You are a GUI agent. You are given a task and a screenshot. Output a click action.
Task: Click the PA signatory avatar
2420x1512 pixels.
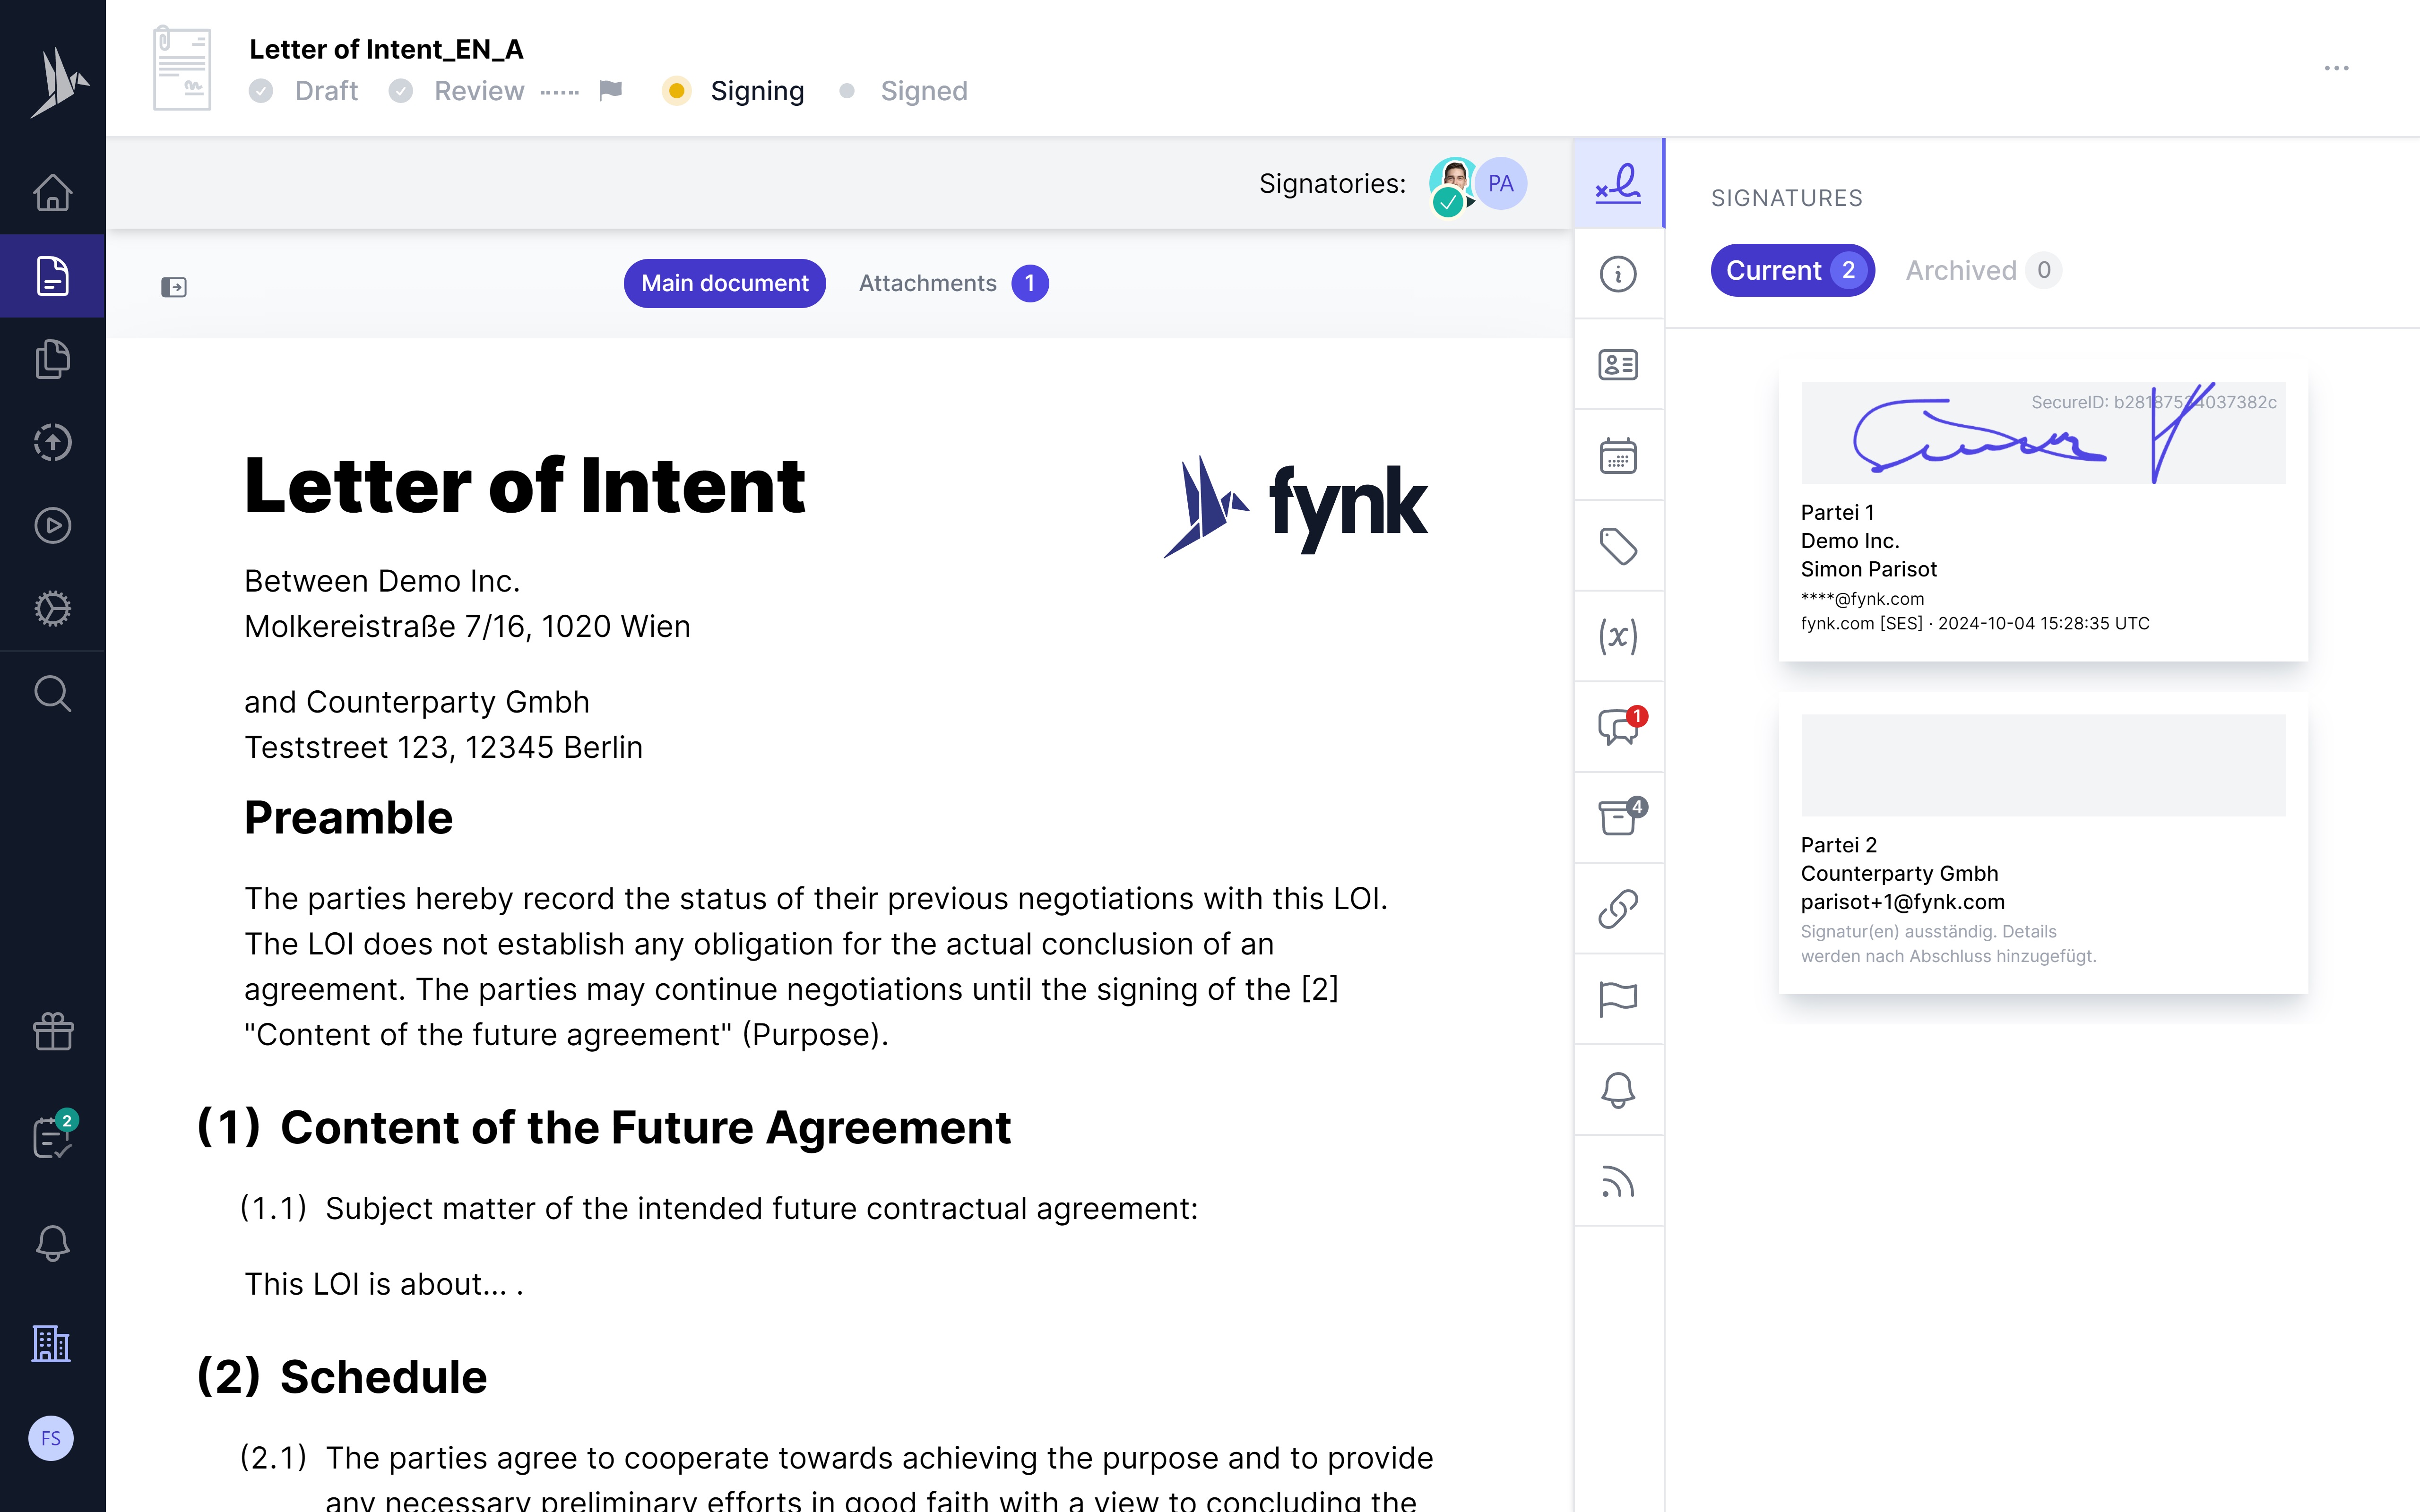click(x=1500, y=184)
